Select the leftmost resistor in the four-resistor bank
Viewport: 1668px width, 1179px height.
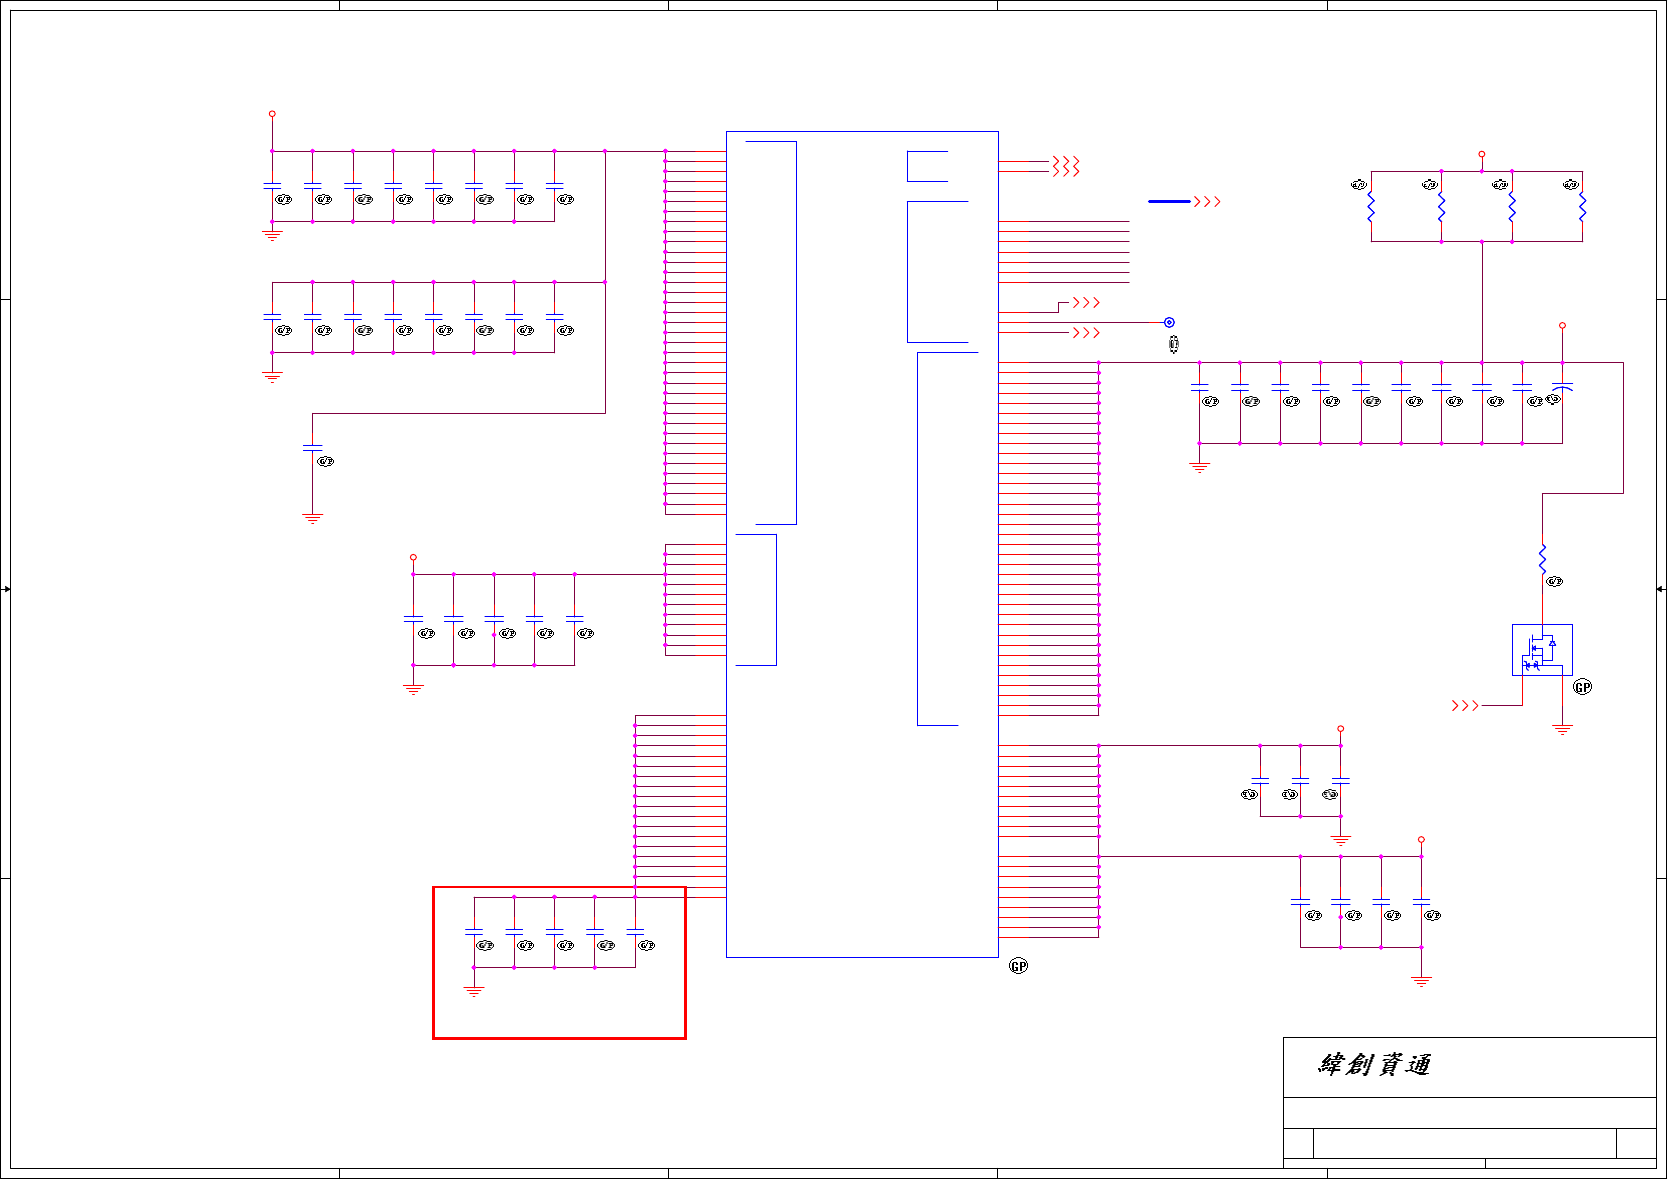tap(1371, 207)
